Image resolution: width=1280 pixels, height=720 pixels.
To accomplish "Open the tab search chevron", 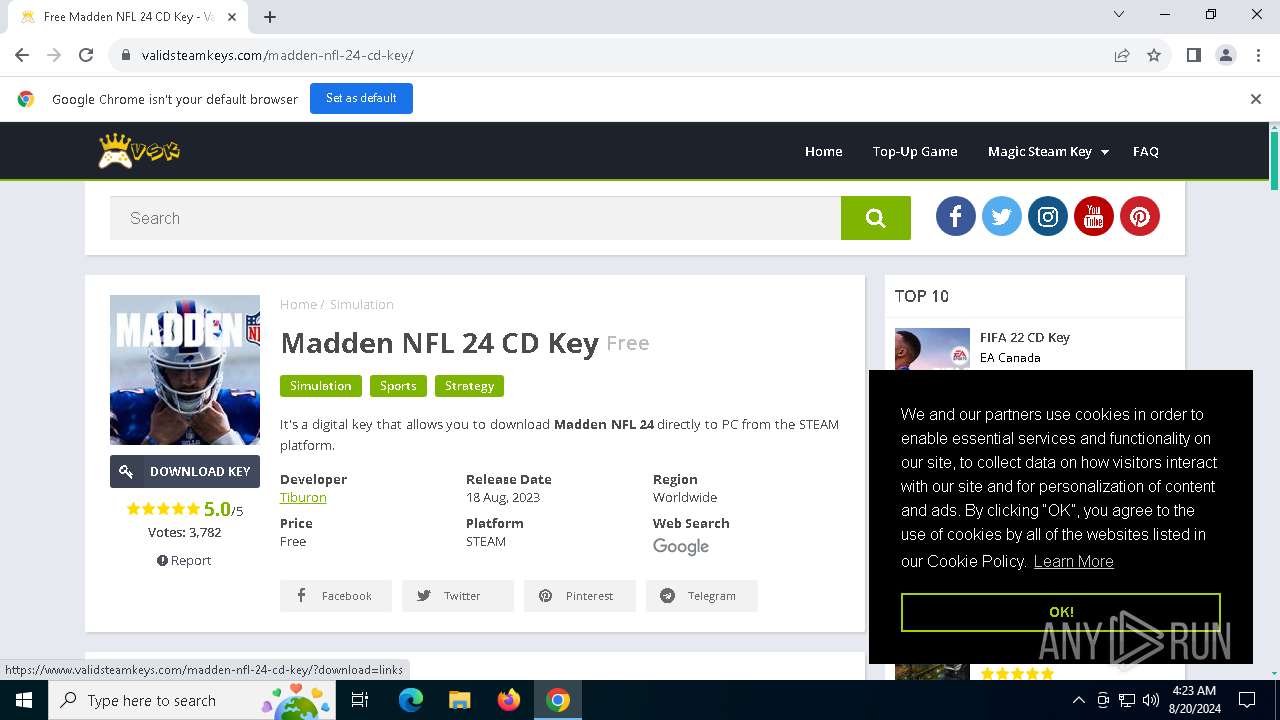I will pyautogui.click(x=1119, y=14).
